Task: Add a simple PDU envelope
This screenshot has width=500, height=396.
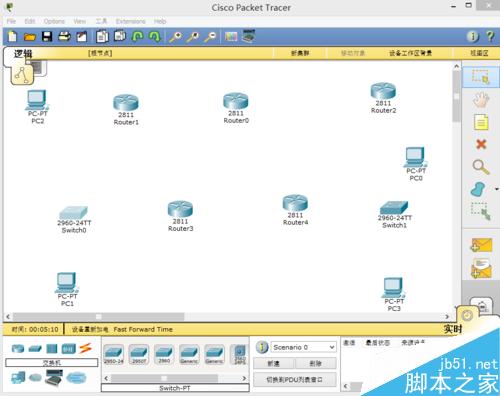Action: 481,245
